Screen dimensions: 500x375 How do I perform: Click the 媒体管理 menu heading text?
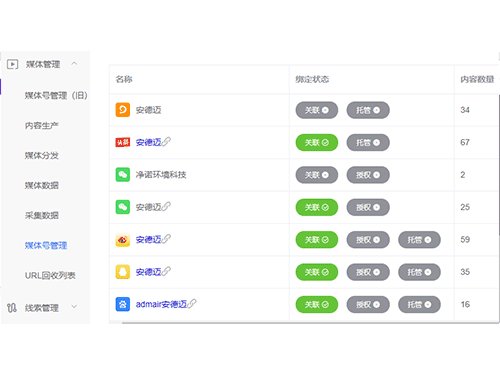pos(43,64)
